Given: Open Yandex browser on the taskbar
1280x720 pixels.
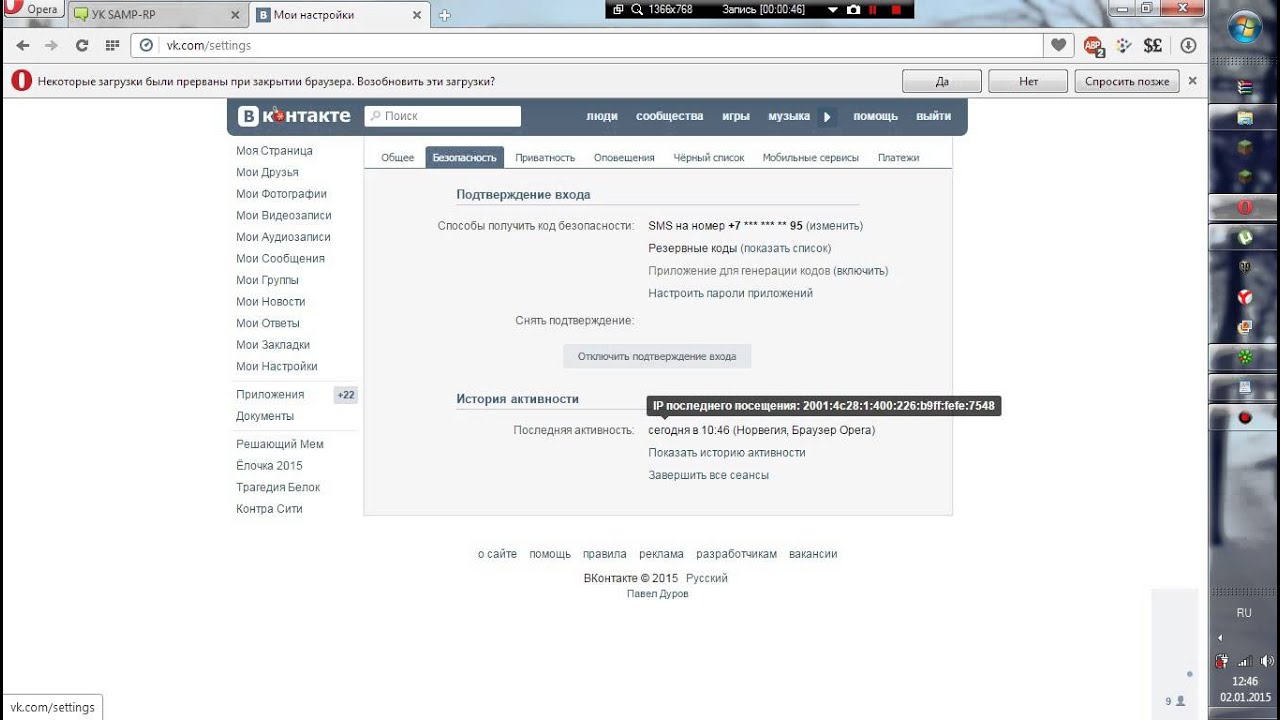Looking at the screenshot, I should [1244, 297].
